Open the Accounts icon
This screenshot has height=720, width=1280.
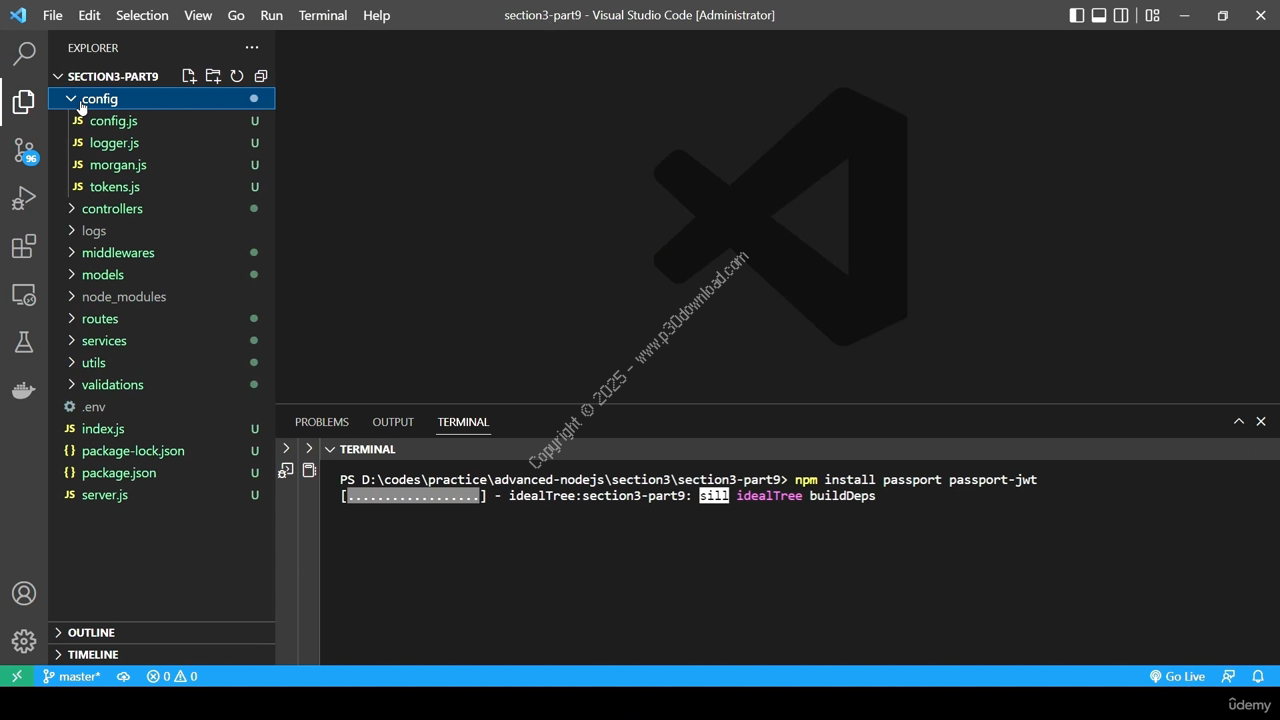[x=24, y=594]
